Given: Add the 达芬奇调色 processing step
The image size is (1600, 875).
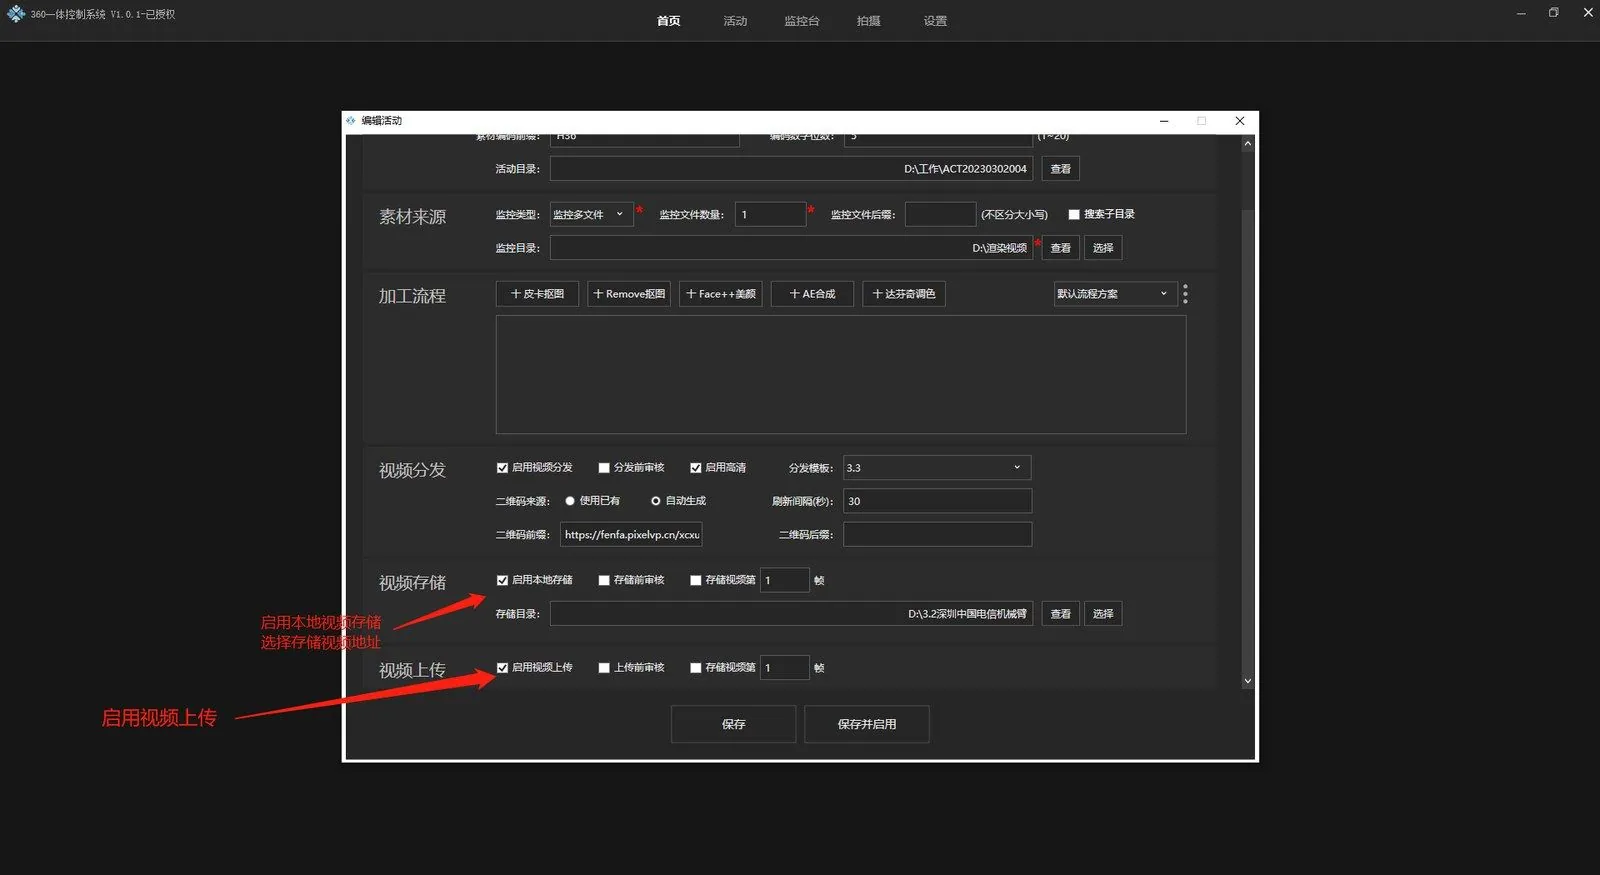Looking at the screenshot, I should point(904,294).
